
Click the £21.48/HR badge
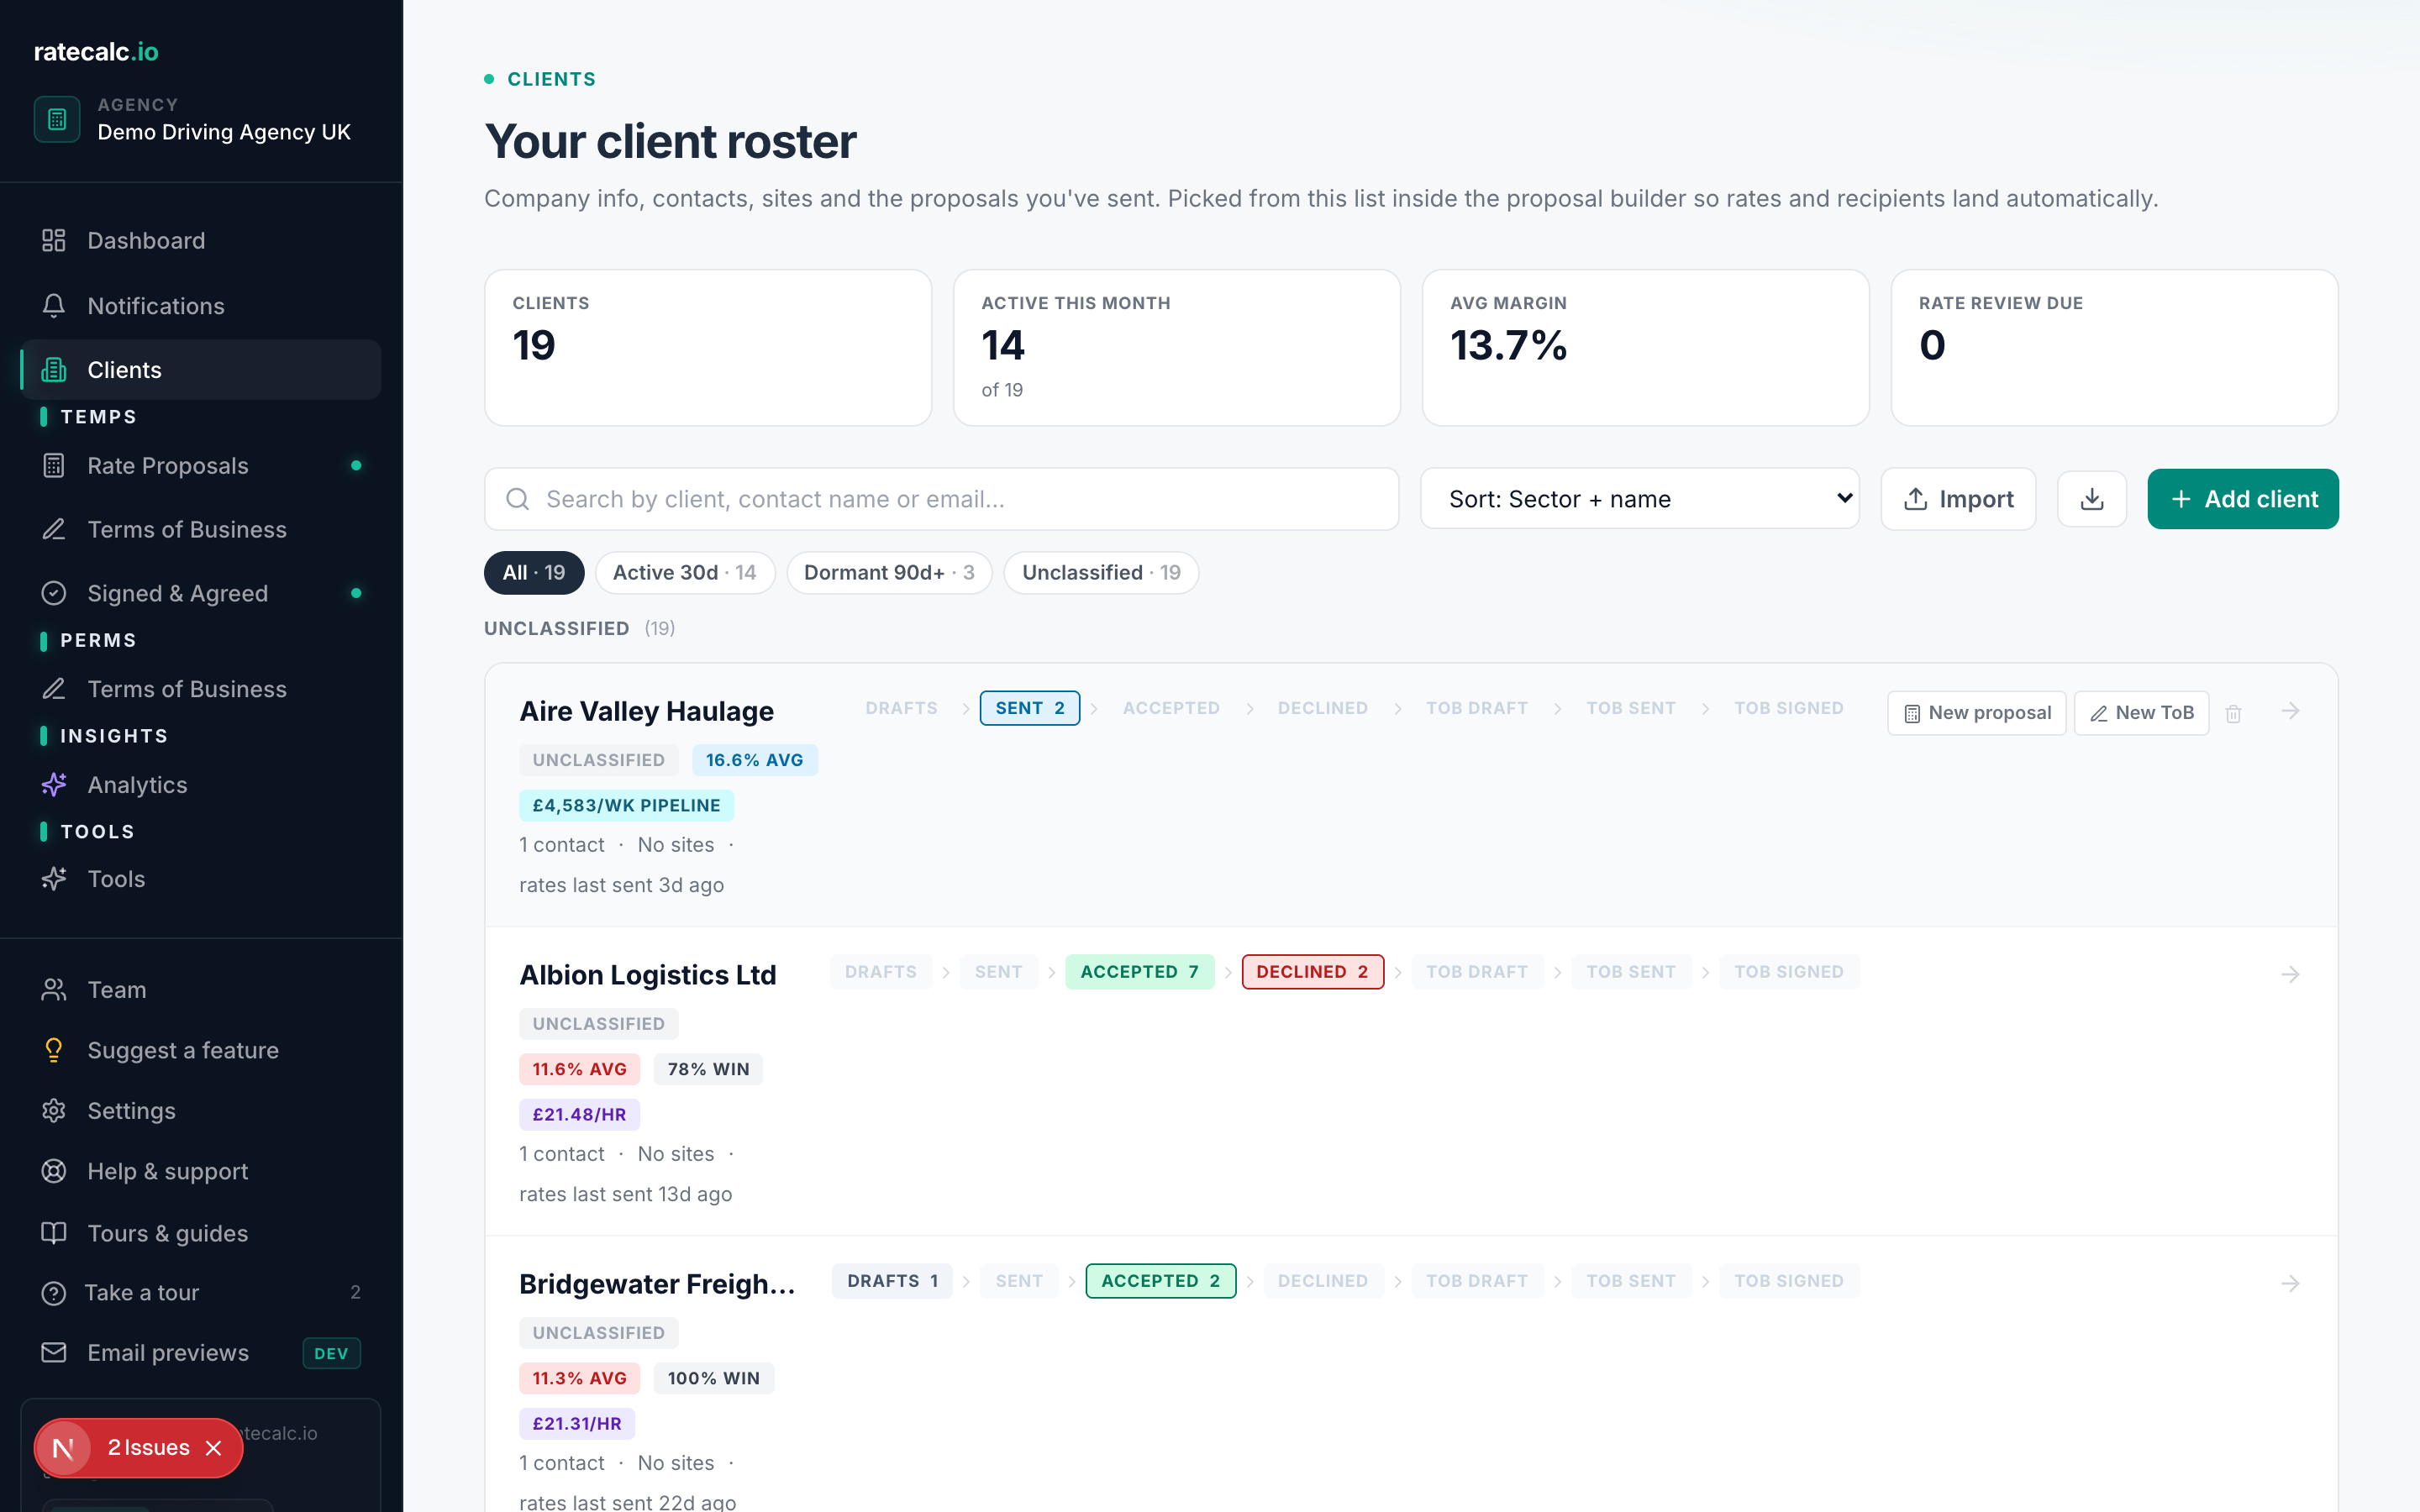tap(580, 1115)
